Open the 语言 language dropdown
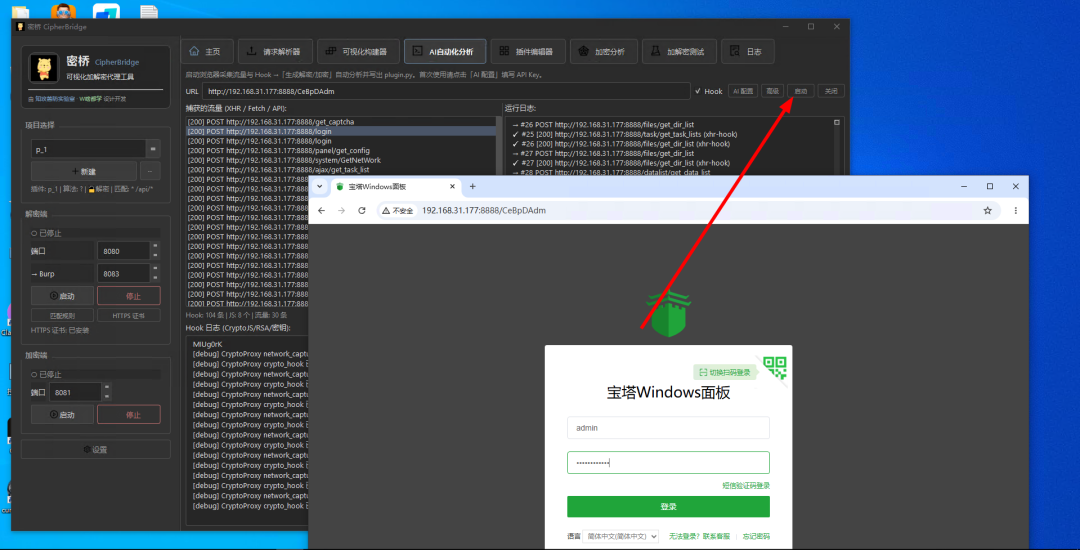The height and width of the screenshot is (550, 1080). click(621, 536)
